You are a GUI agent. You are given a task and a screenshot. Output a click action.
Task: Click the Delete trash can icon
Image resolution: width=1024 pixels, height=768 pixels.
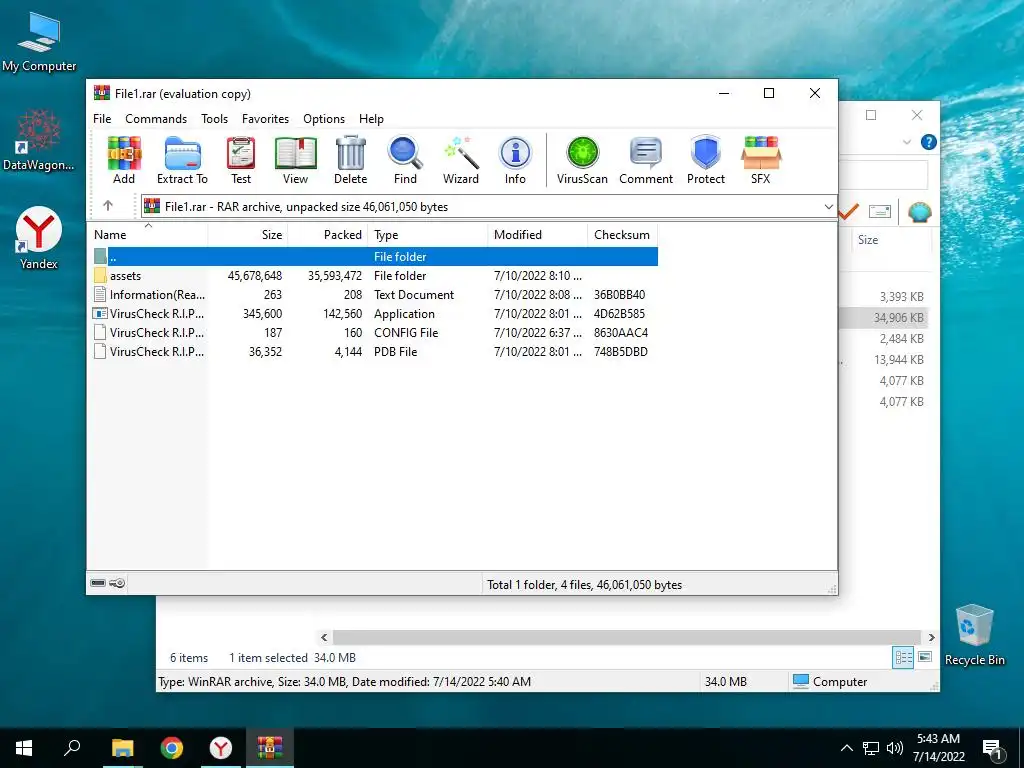pyautogui.click(x=351, y=160)
